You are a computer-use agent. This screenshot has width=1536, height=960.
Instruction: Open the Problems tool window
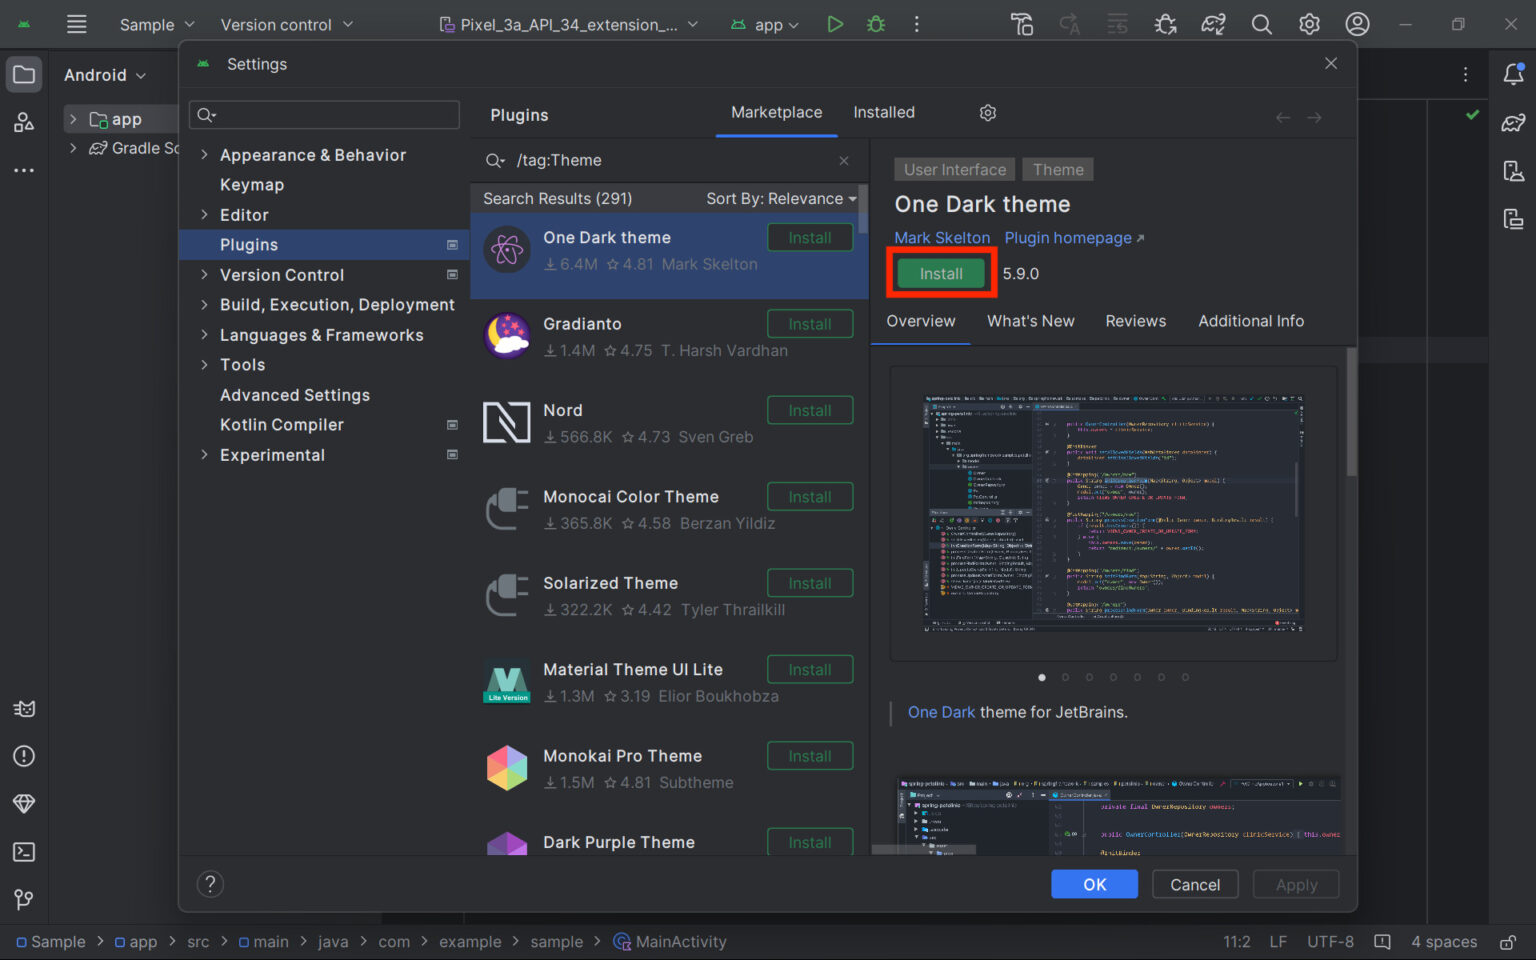[24, 757]
